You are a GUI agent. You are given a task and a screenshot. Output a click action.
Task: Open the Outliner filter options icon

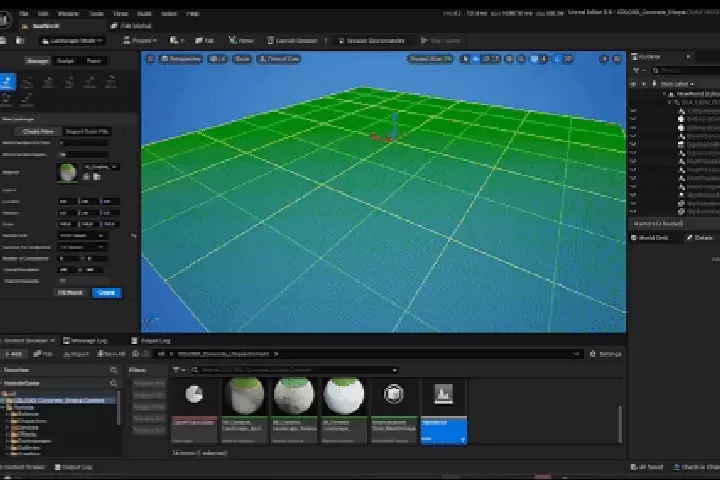(x=637, y=70)
